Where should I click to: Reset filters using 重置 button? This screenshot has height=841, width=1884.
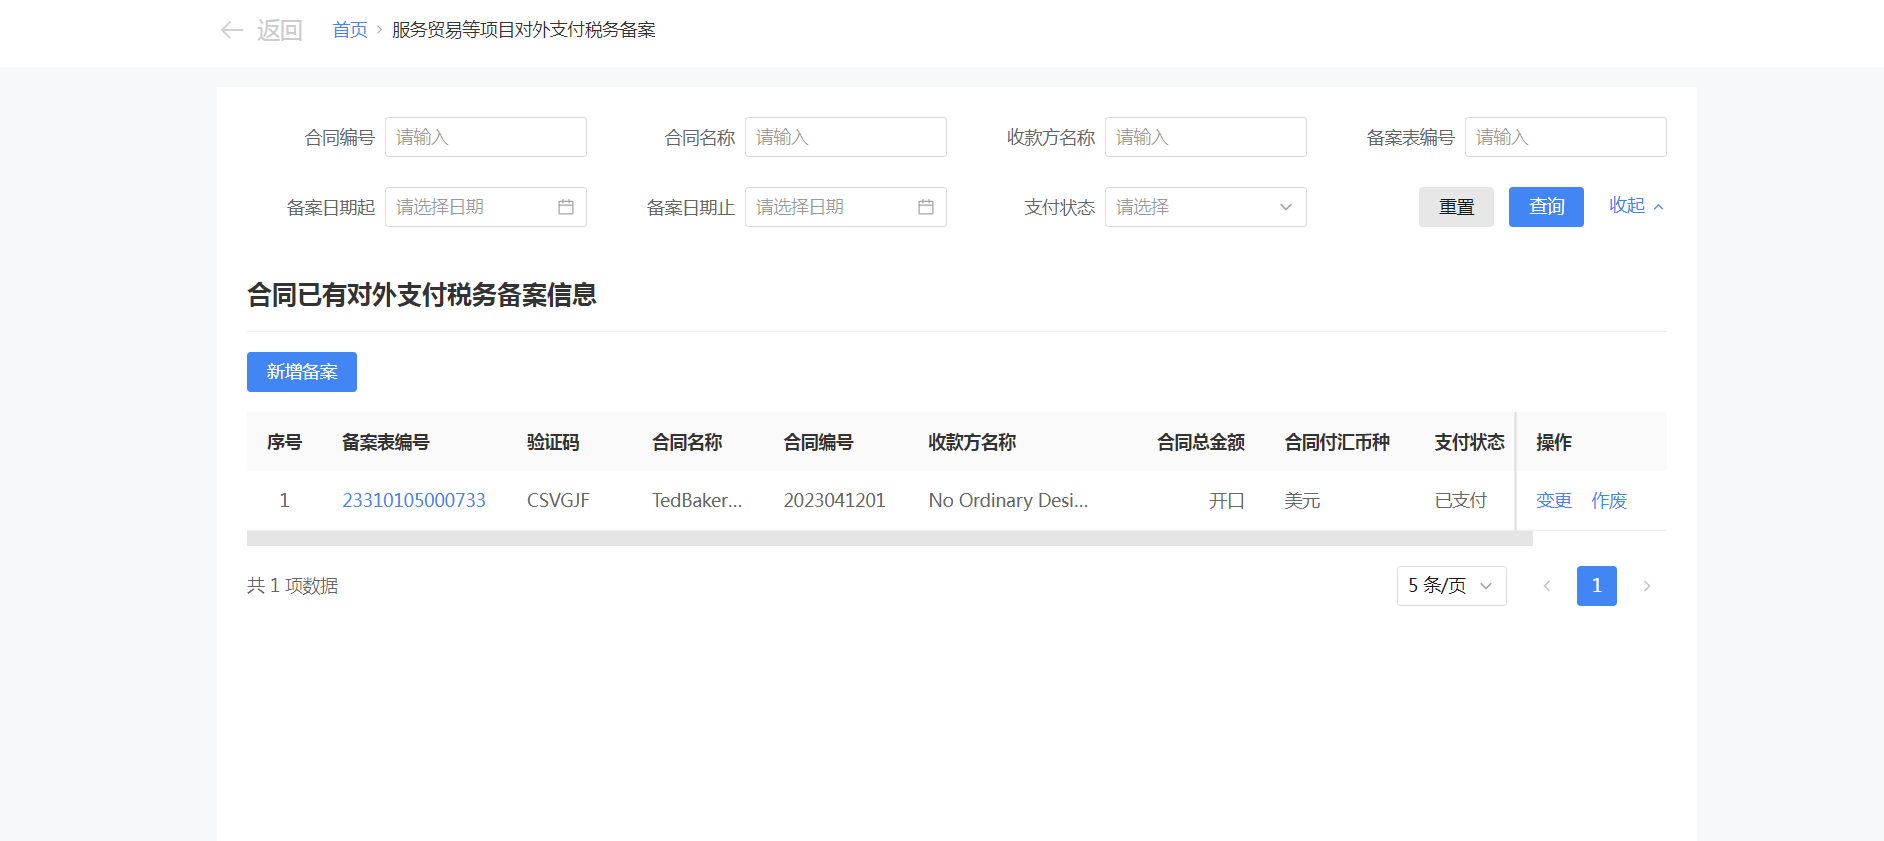pos(1456,207)
